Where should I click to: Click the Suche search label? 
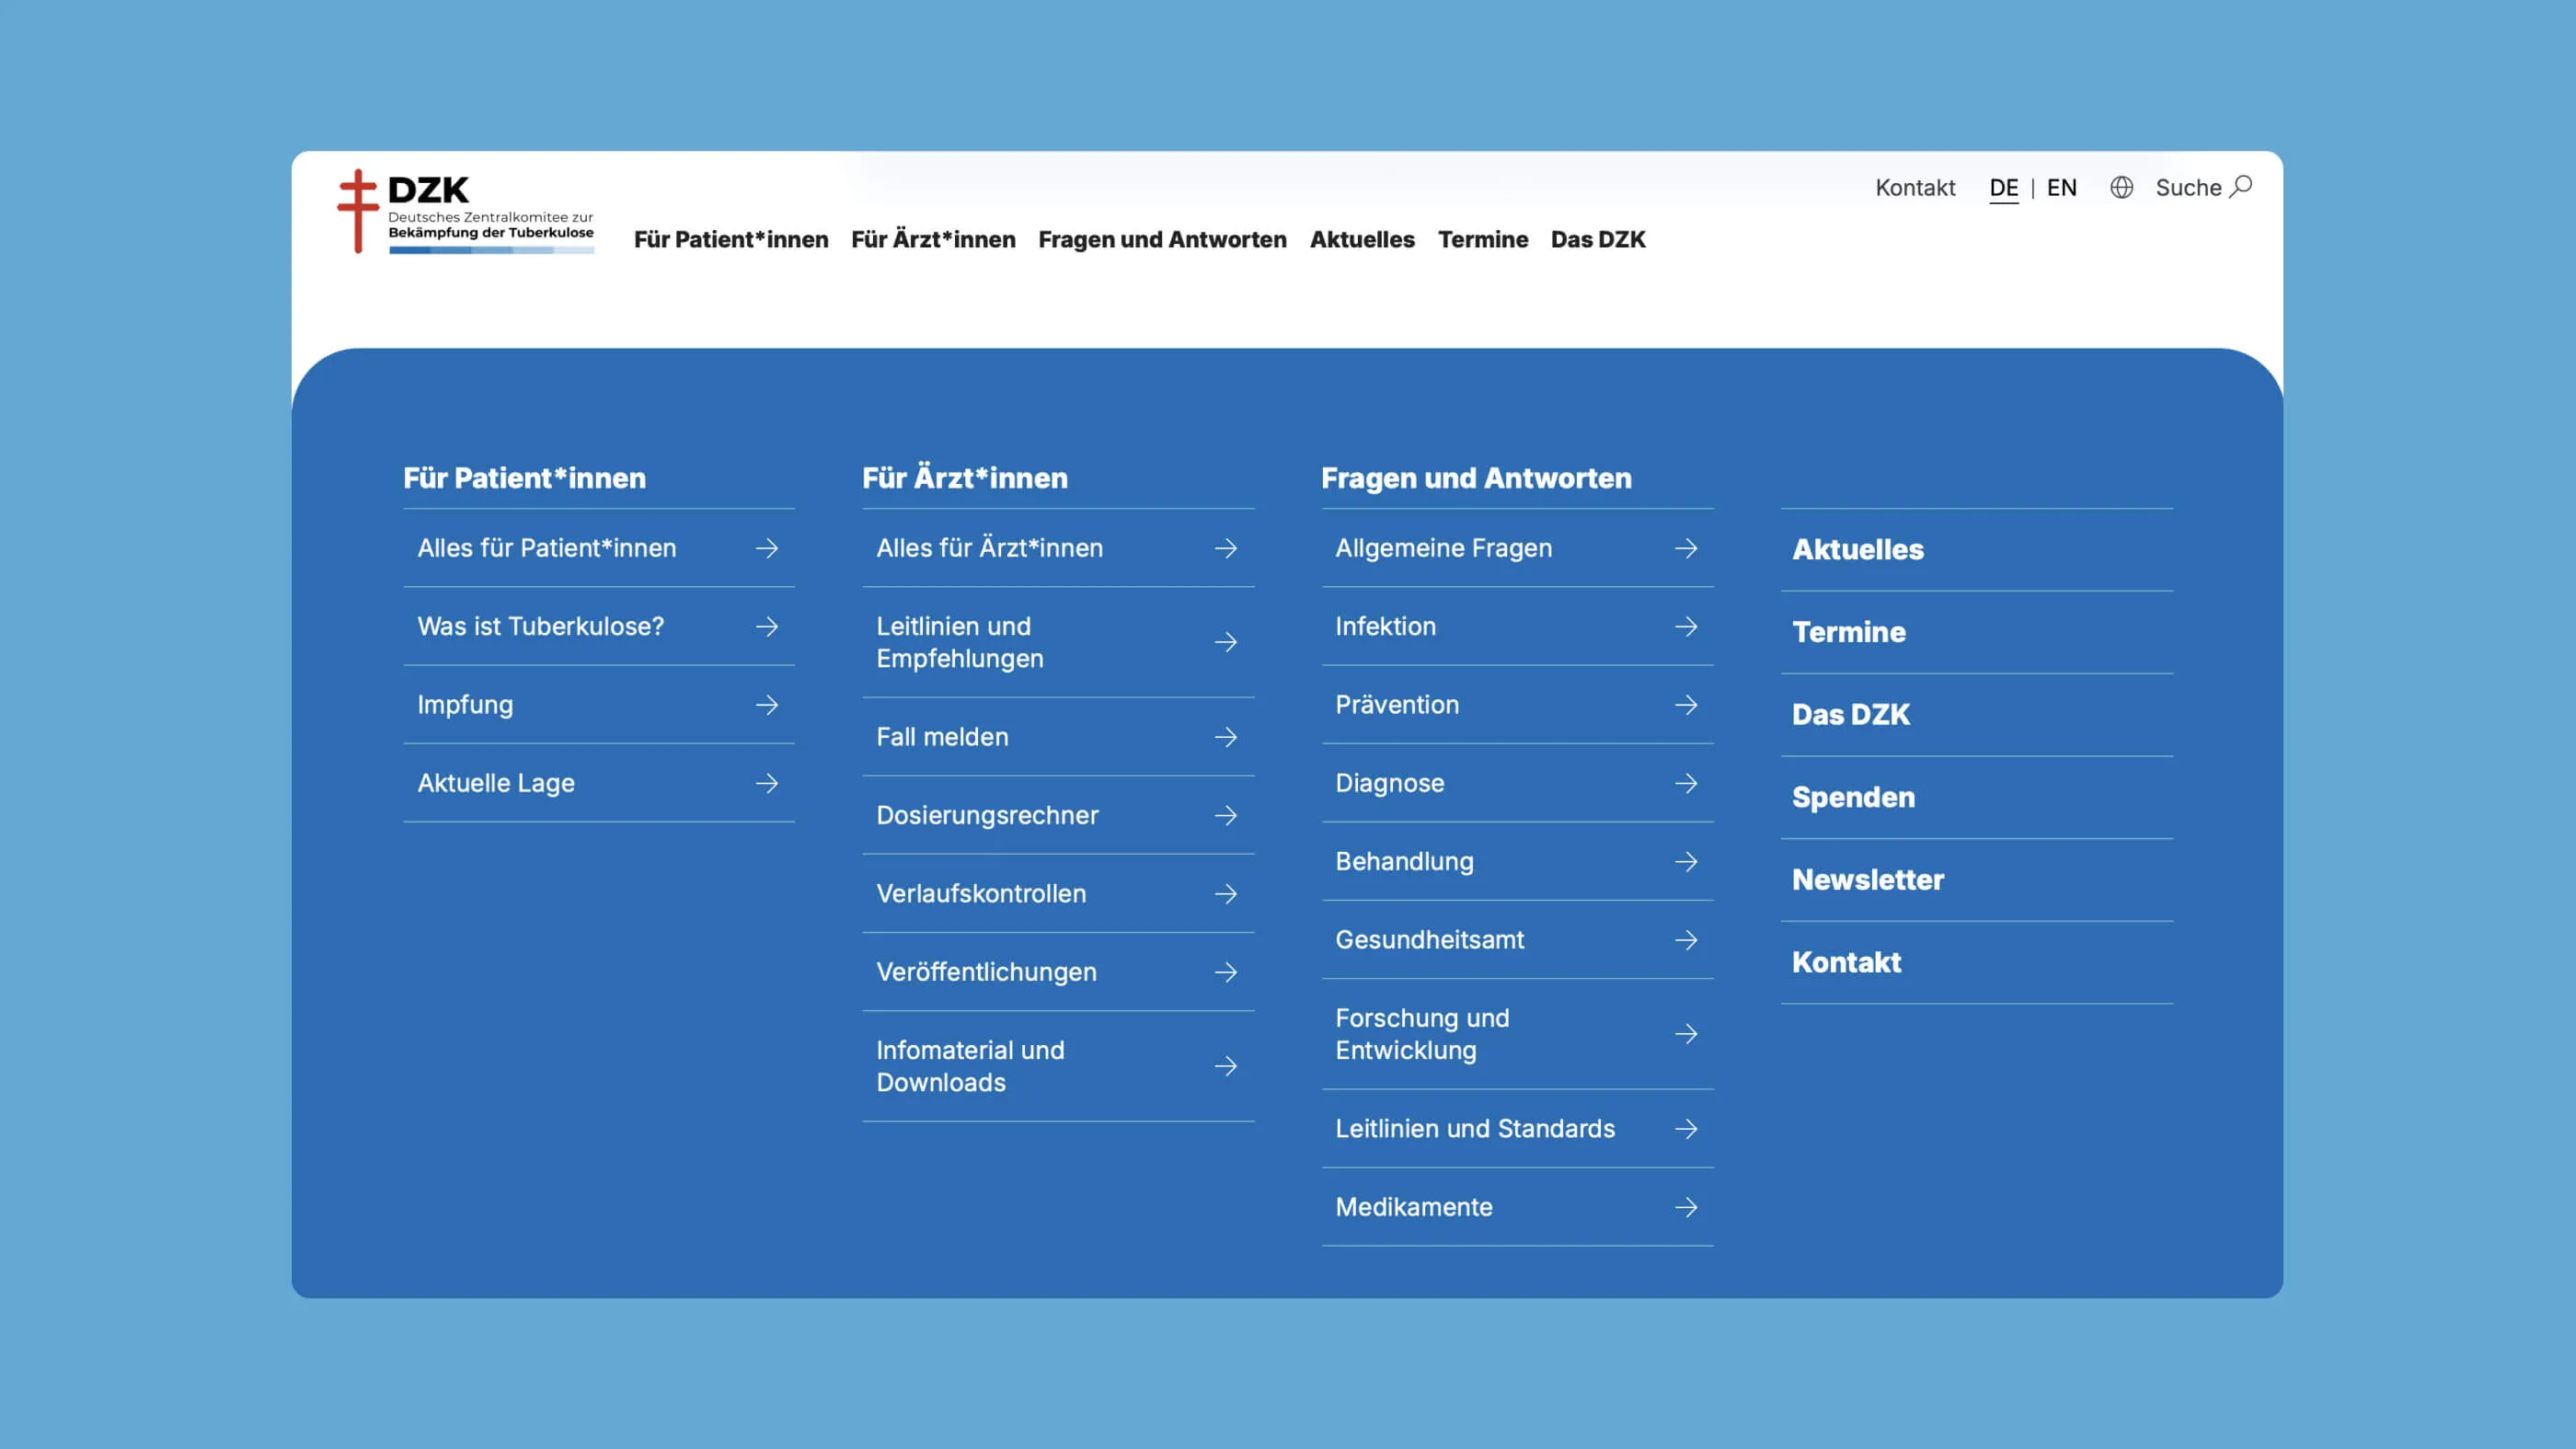[2188, 188]
